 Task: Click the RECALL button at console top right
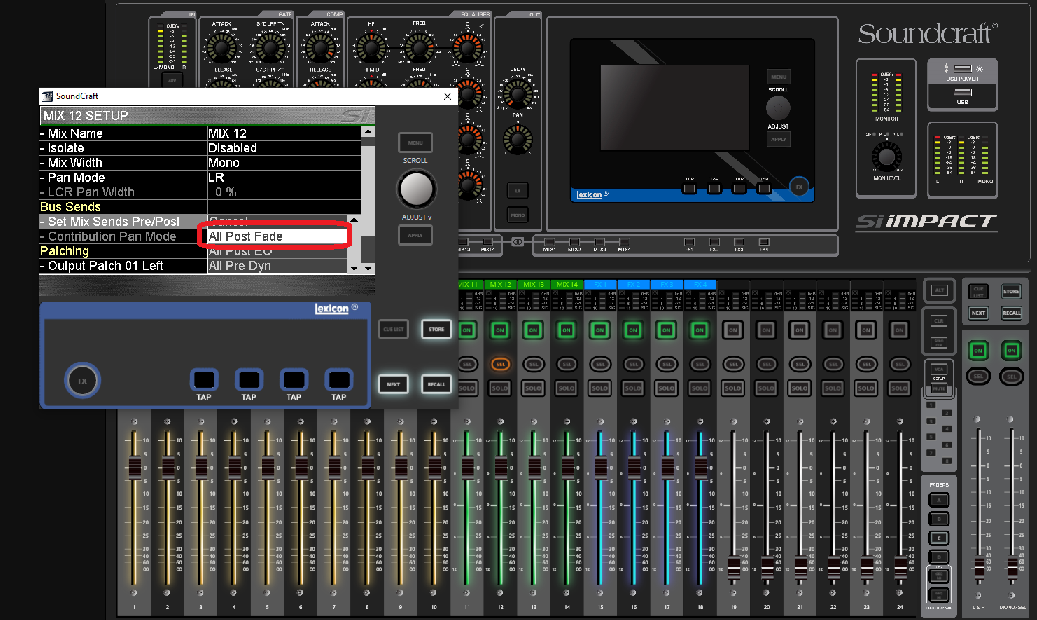click(1011, 312)
